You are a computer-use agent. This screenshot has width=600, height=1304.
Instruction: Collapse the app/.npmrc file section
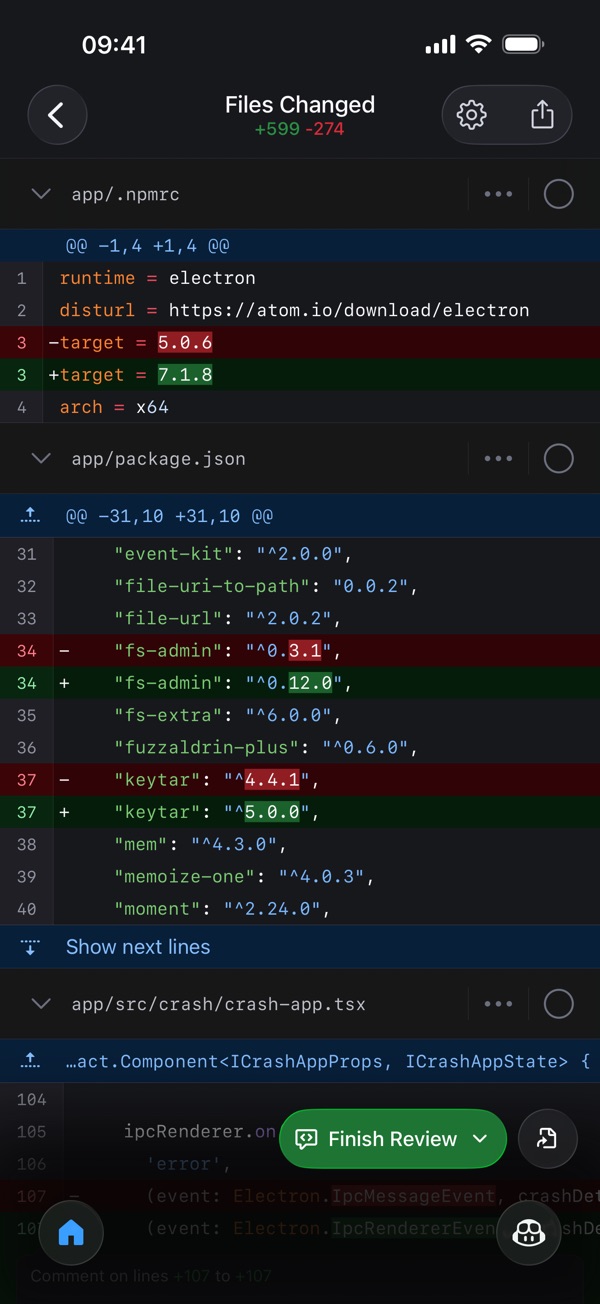click(41, 194)
